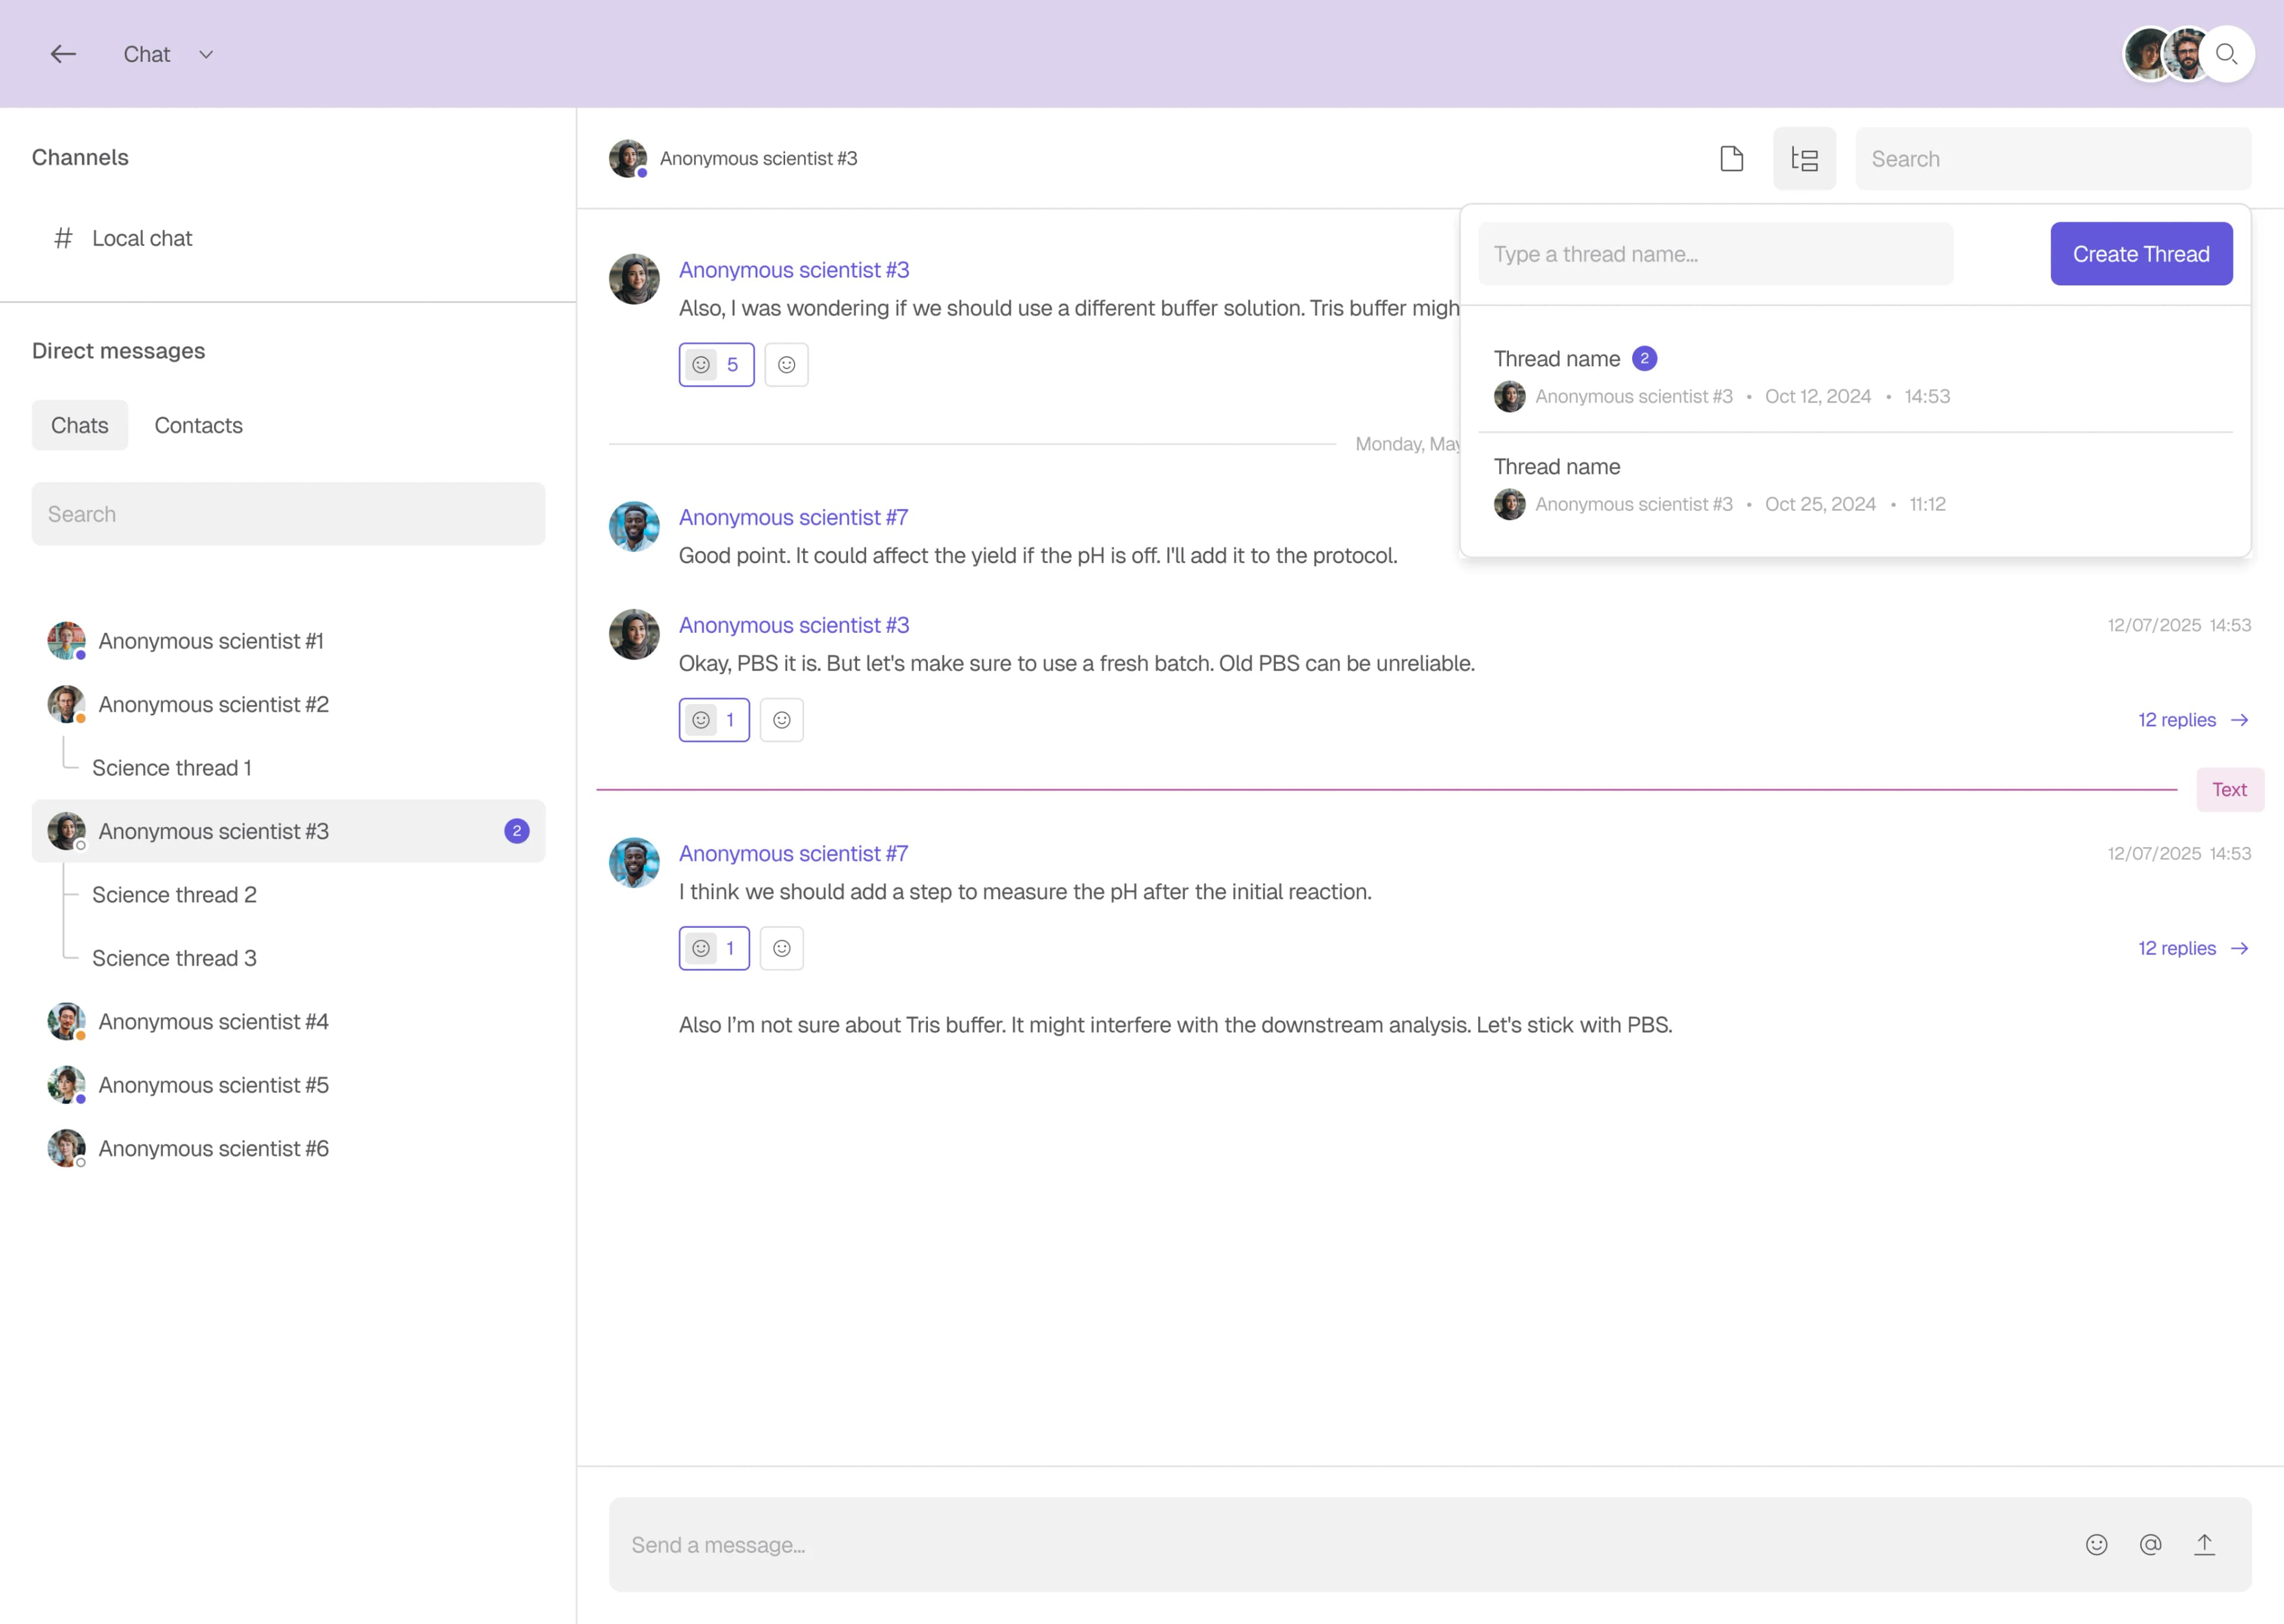Open 12 replies on measure pH message

(x=2193, y=948)
